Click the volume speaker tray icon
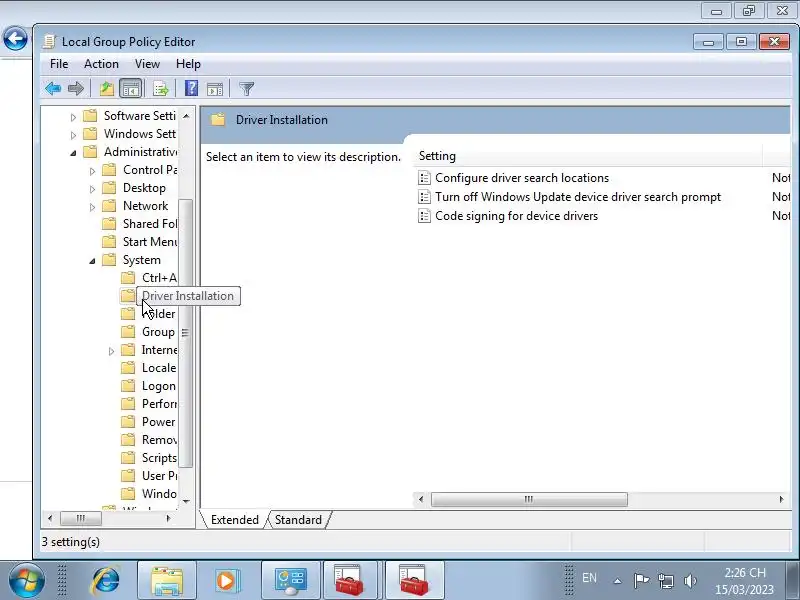 (690, 581)
